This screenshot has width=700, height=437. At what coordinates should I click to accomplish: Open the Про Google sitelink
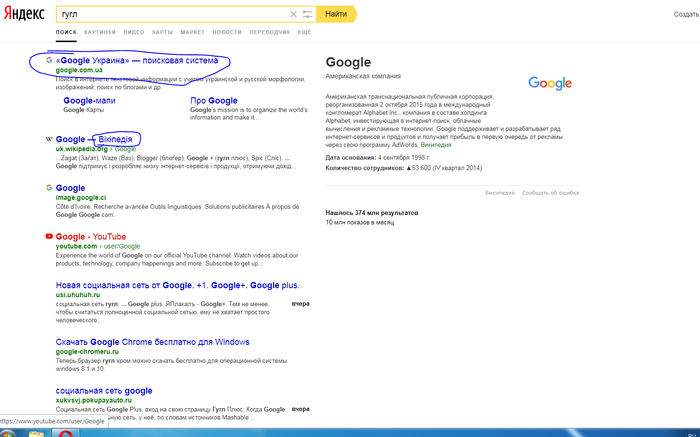pyautogui.click(x=214, y=100)
